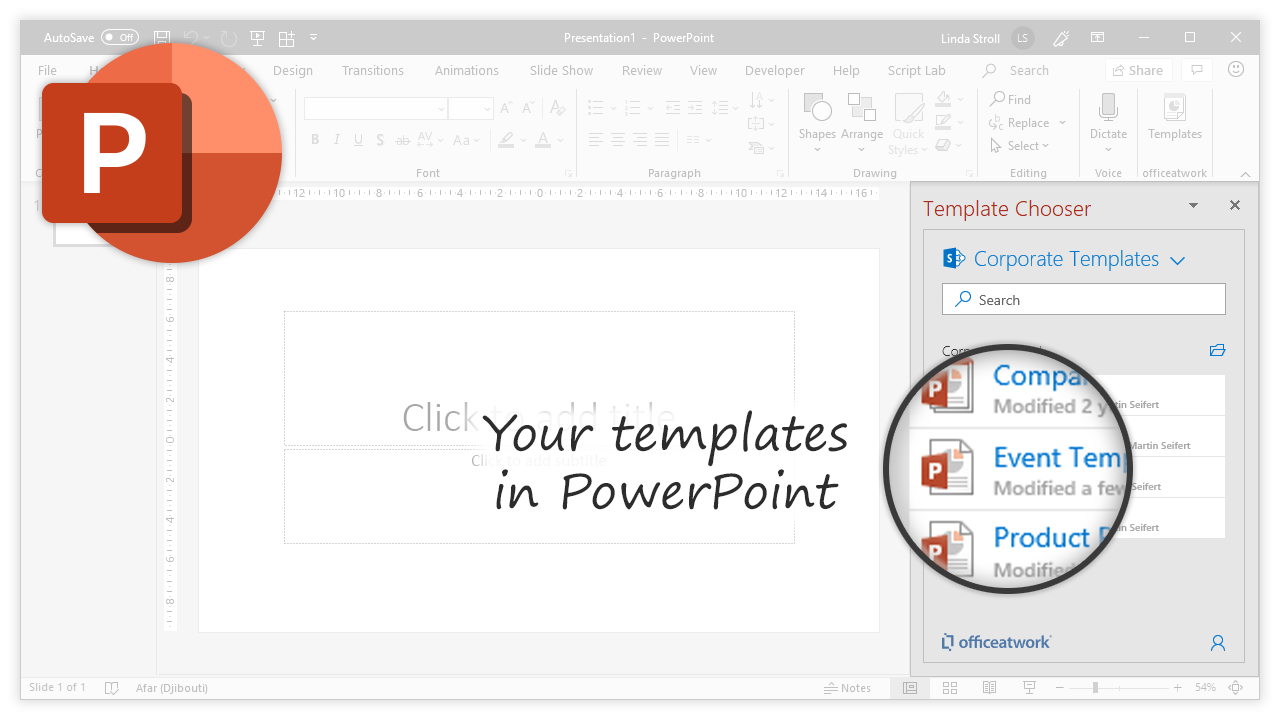
Task: Start presentation from beginning icon
Action: coord(257,38)
